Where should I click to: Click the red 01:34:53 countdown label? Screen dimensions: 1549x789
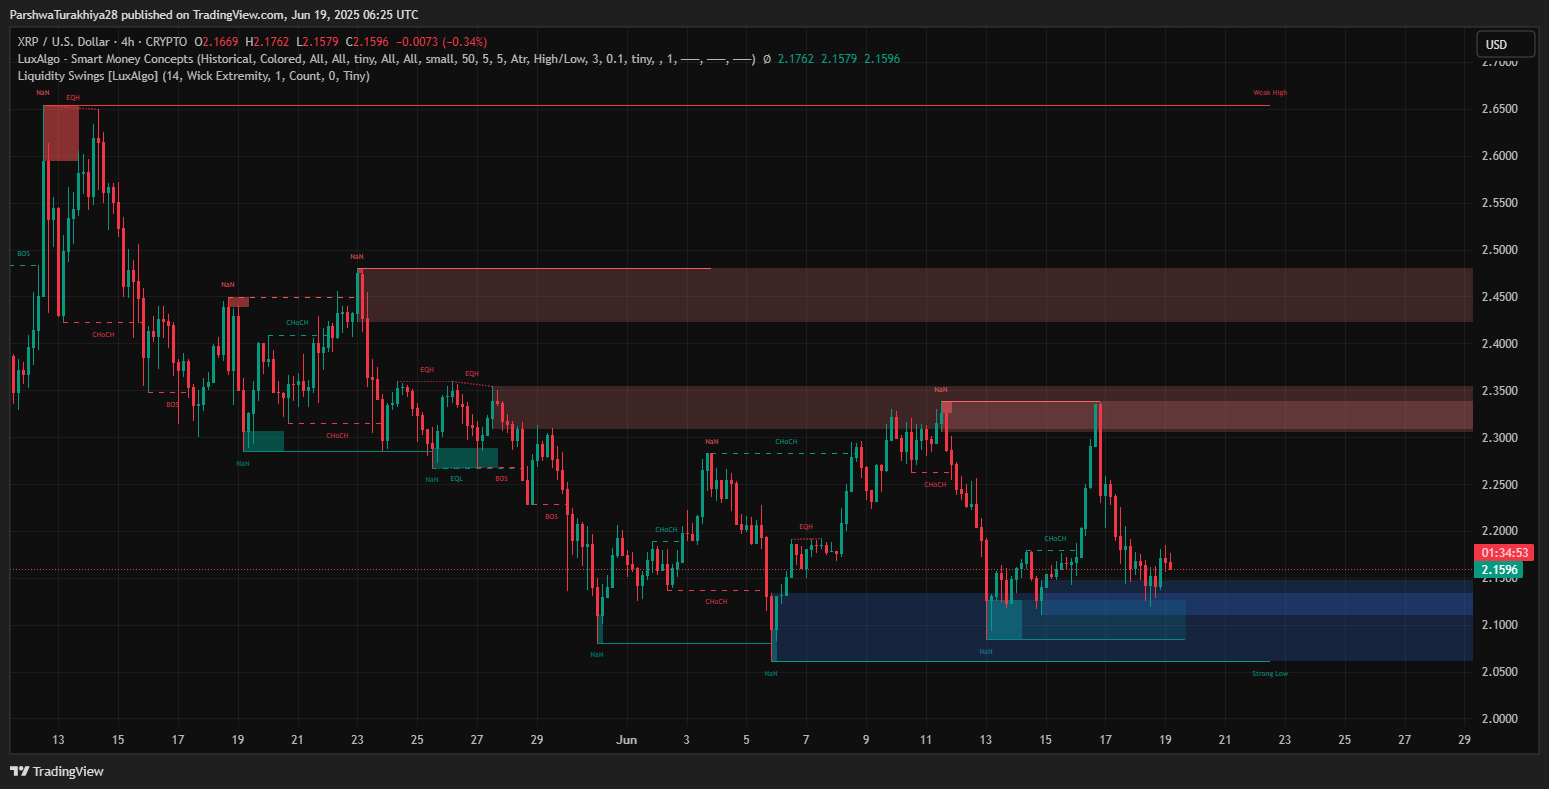tap(1505, 553)
